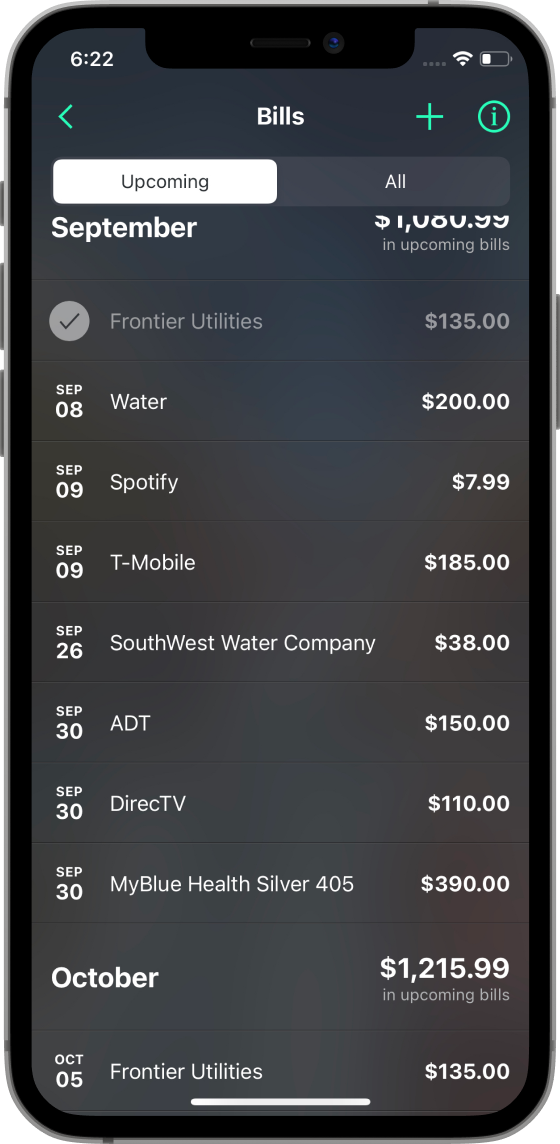Open the Water bill row
The height and width of the screenshot is (1144, 560).
click(x=280, y=401)
